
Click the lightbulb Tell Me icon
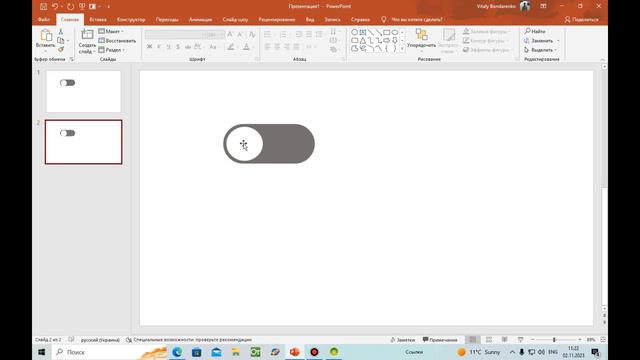[x=383, y=19]
